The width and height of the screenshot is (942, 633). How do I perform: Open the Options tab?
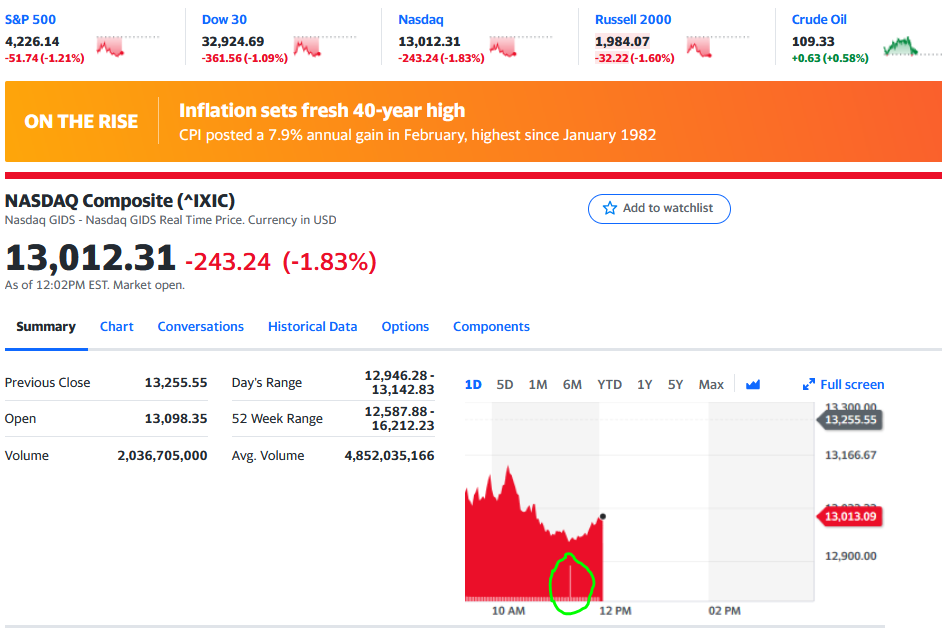click(405, 327)
